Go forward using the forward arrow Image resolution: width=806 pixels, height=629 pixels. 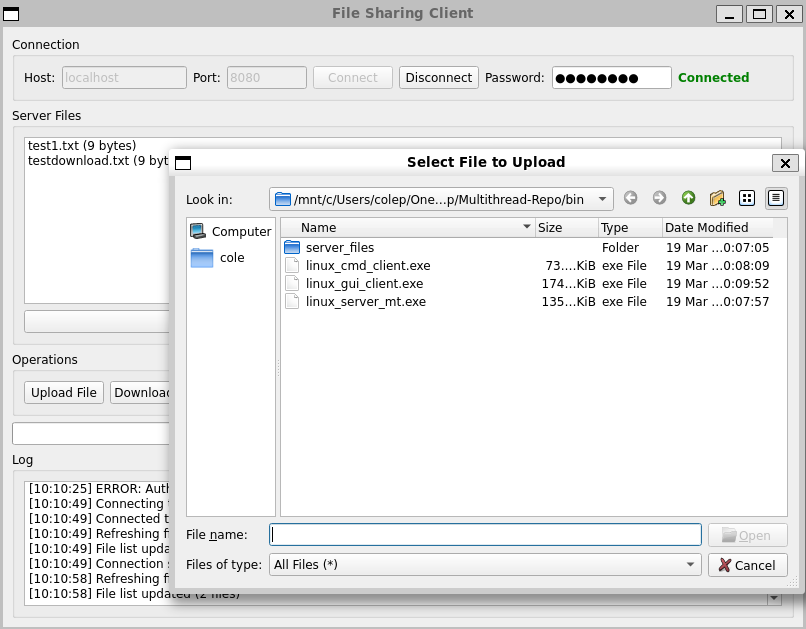click(659, 198)
